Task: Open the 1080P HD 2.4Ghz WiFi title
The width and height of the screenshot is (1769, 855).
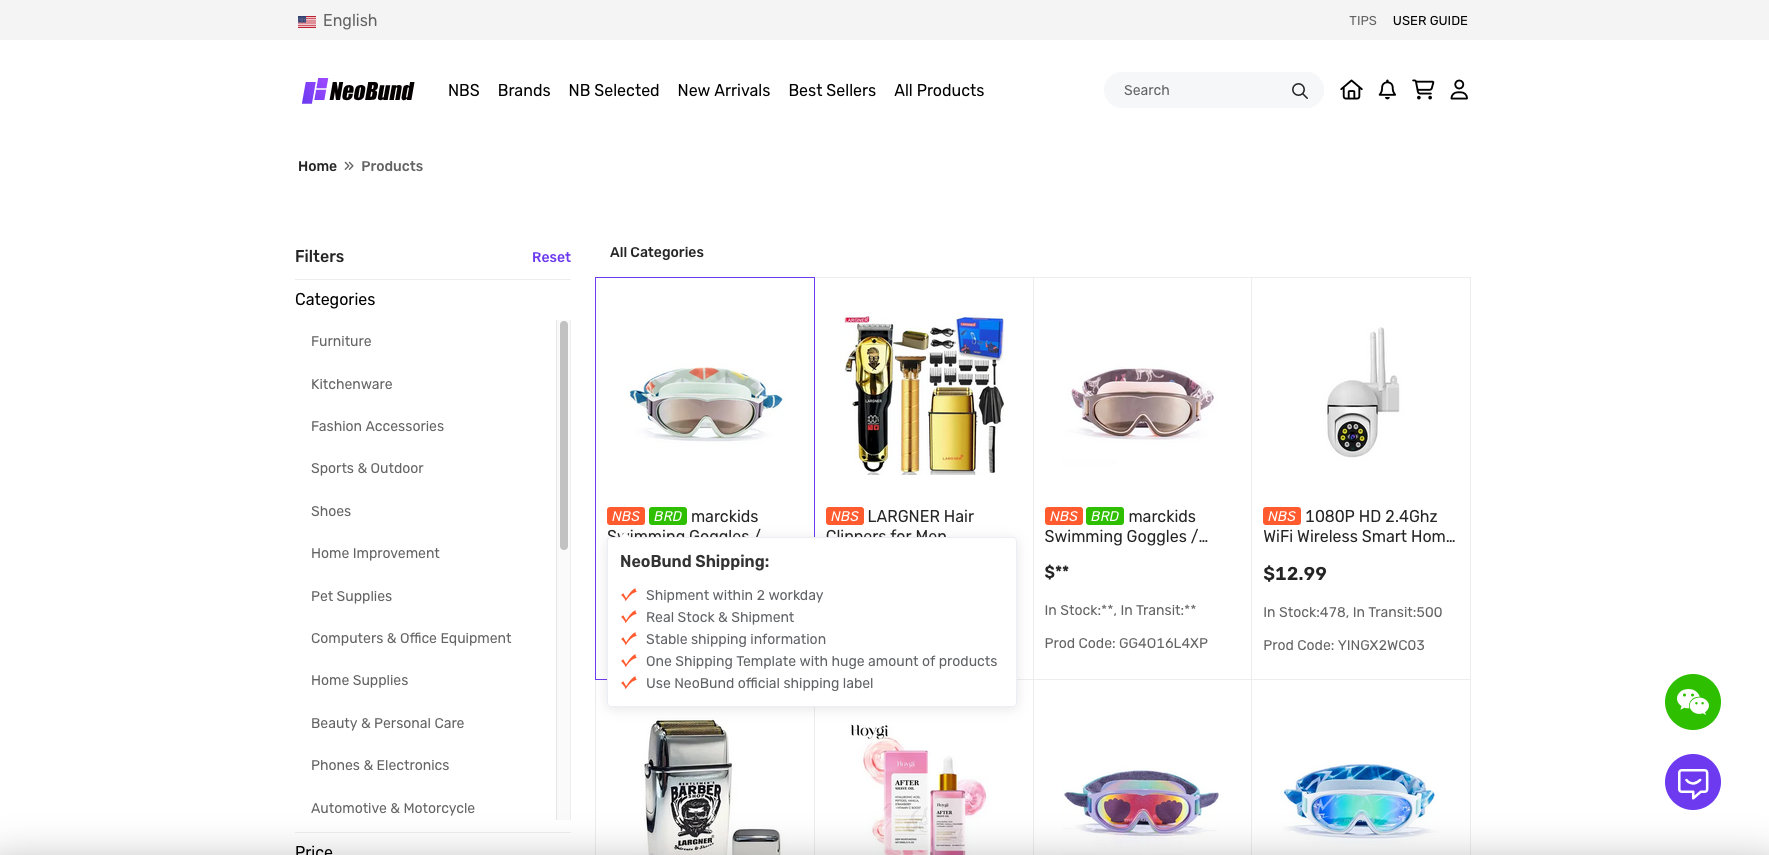Action: (1359, 526)
